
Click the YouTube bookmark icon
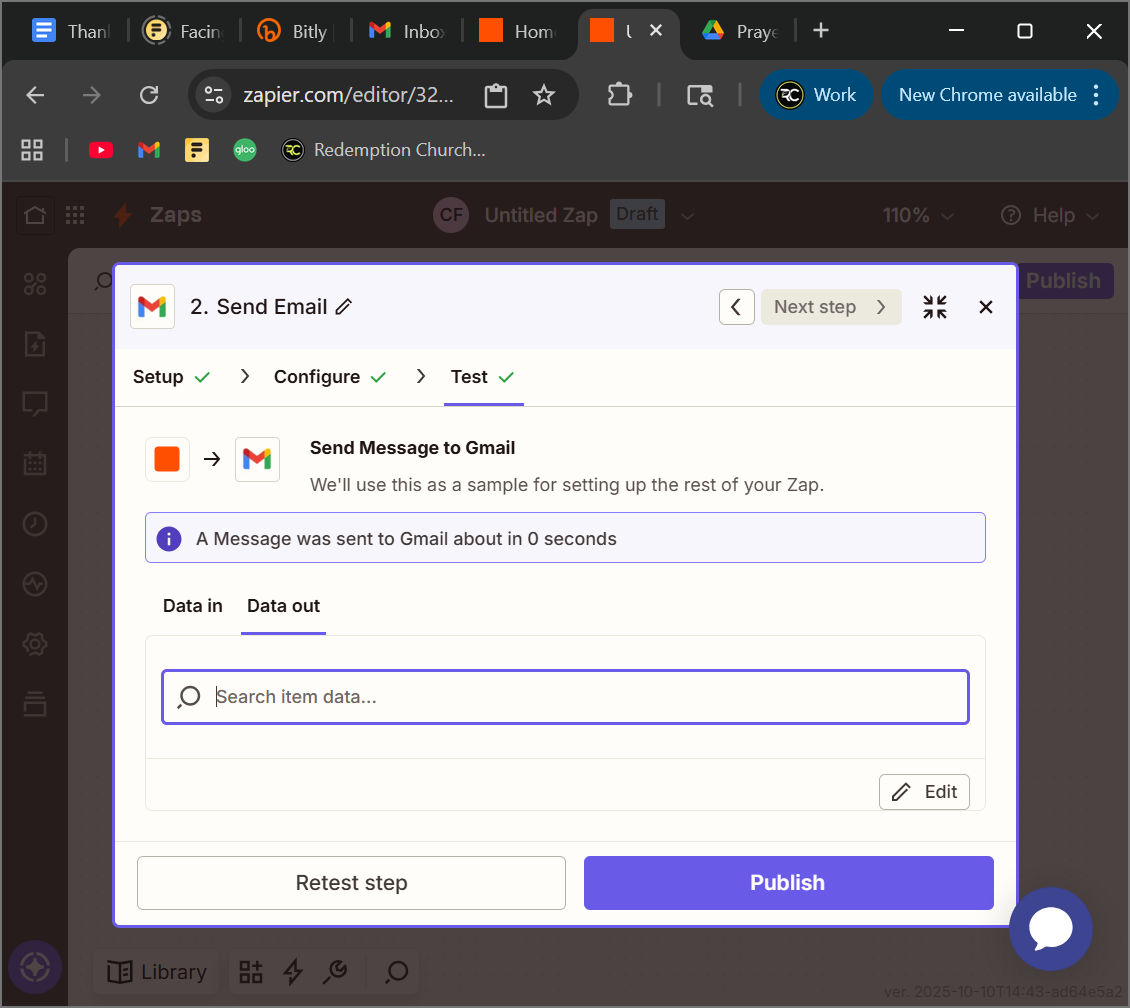(101, 150)
